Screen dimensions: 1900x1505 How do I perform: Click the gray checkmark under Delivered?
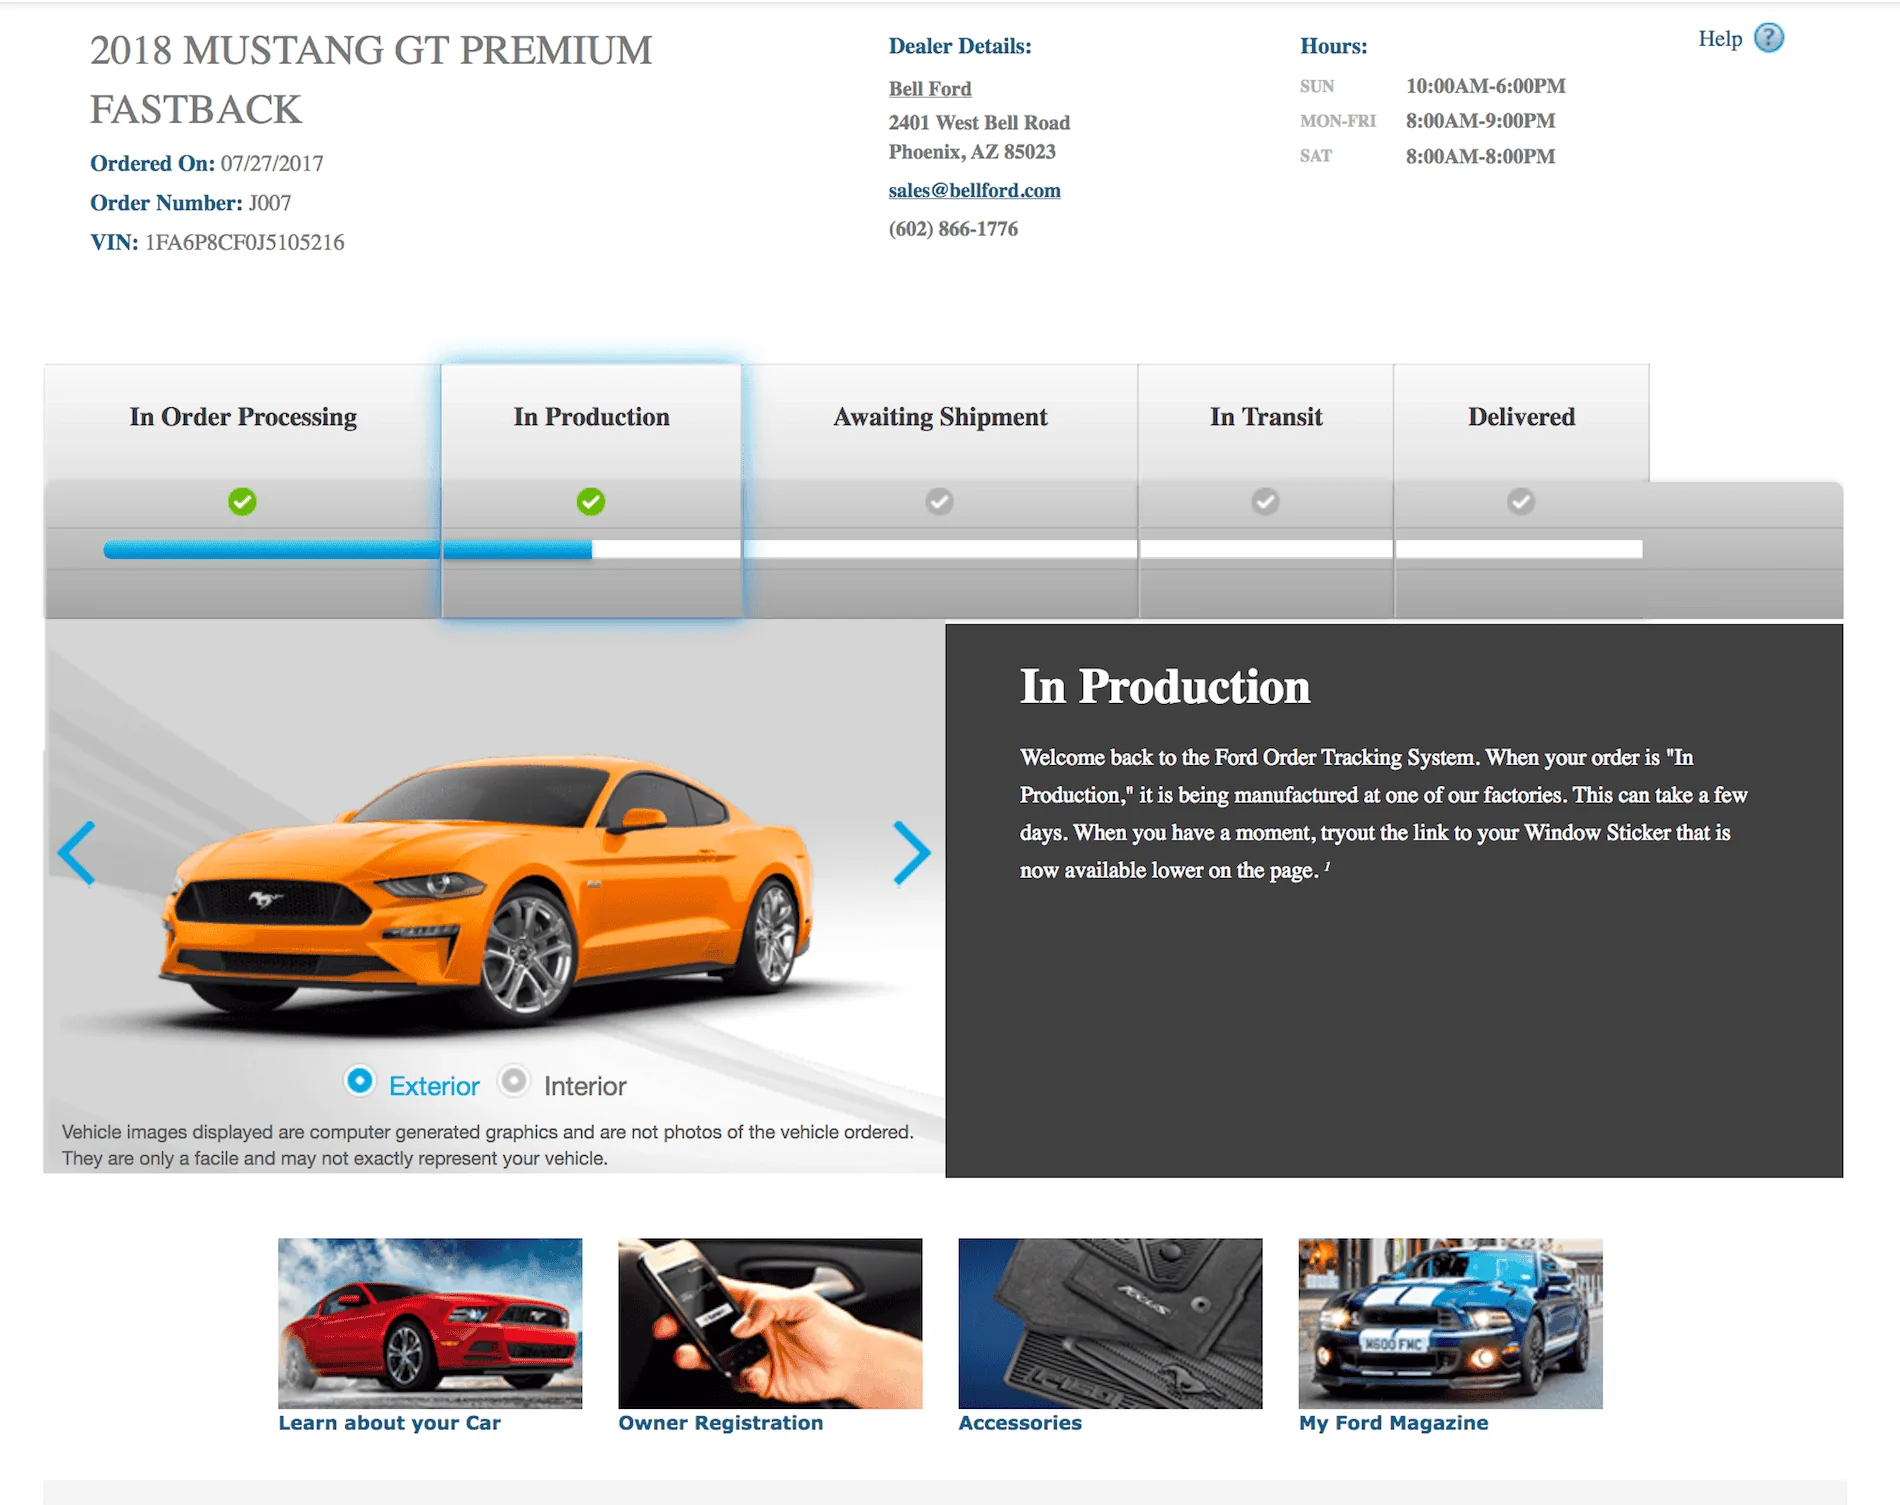(1521, 501)
